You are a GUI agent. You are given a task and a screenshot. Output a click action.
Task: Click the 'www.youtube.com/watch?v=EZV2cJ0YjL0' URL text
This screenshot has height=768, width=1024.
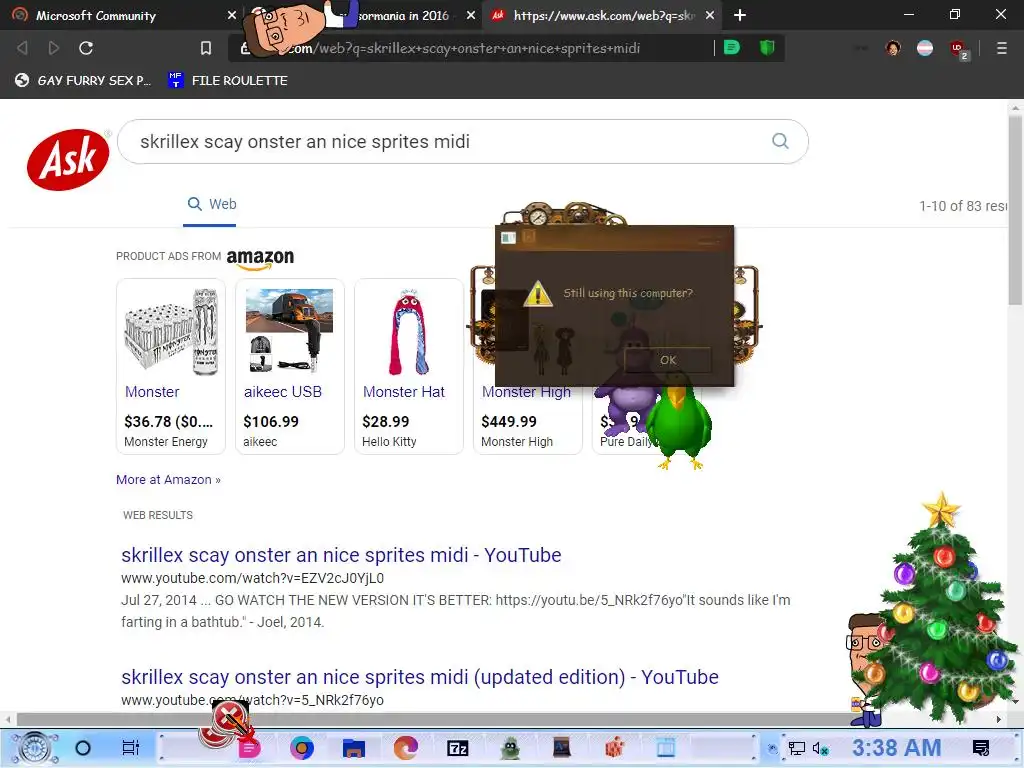click(x=252, y=578)
